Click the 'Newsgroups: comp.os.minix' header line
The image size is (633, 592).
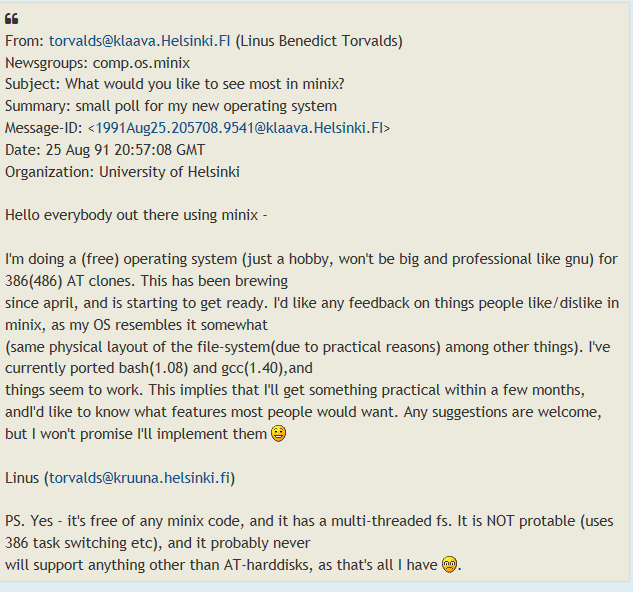pos(97,63)
